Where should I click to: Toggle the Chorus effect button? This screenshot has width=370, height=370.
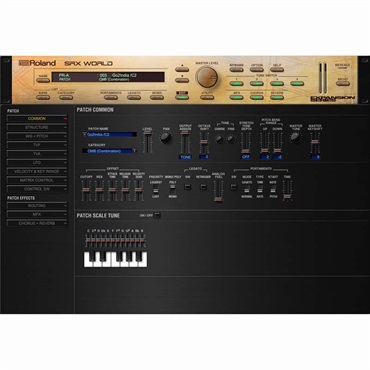257,97
